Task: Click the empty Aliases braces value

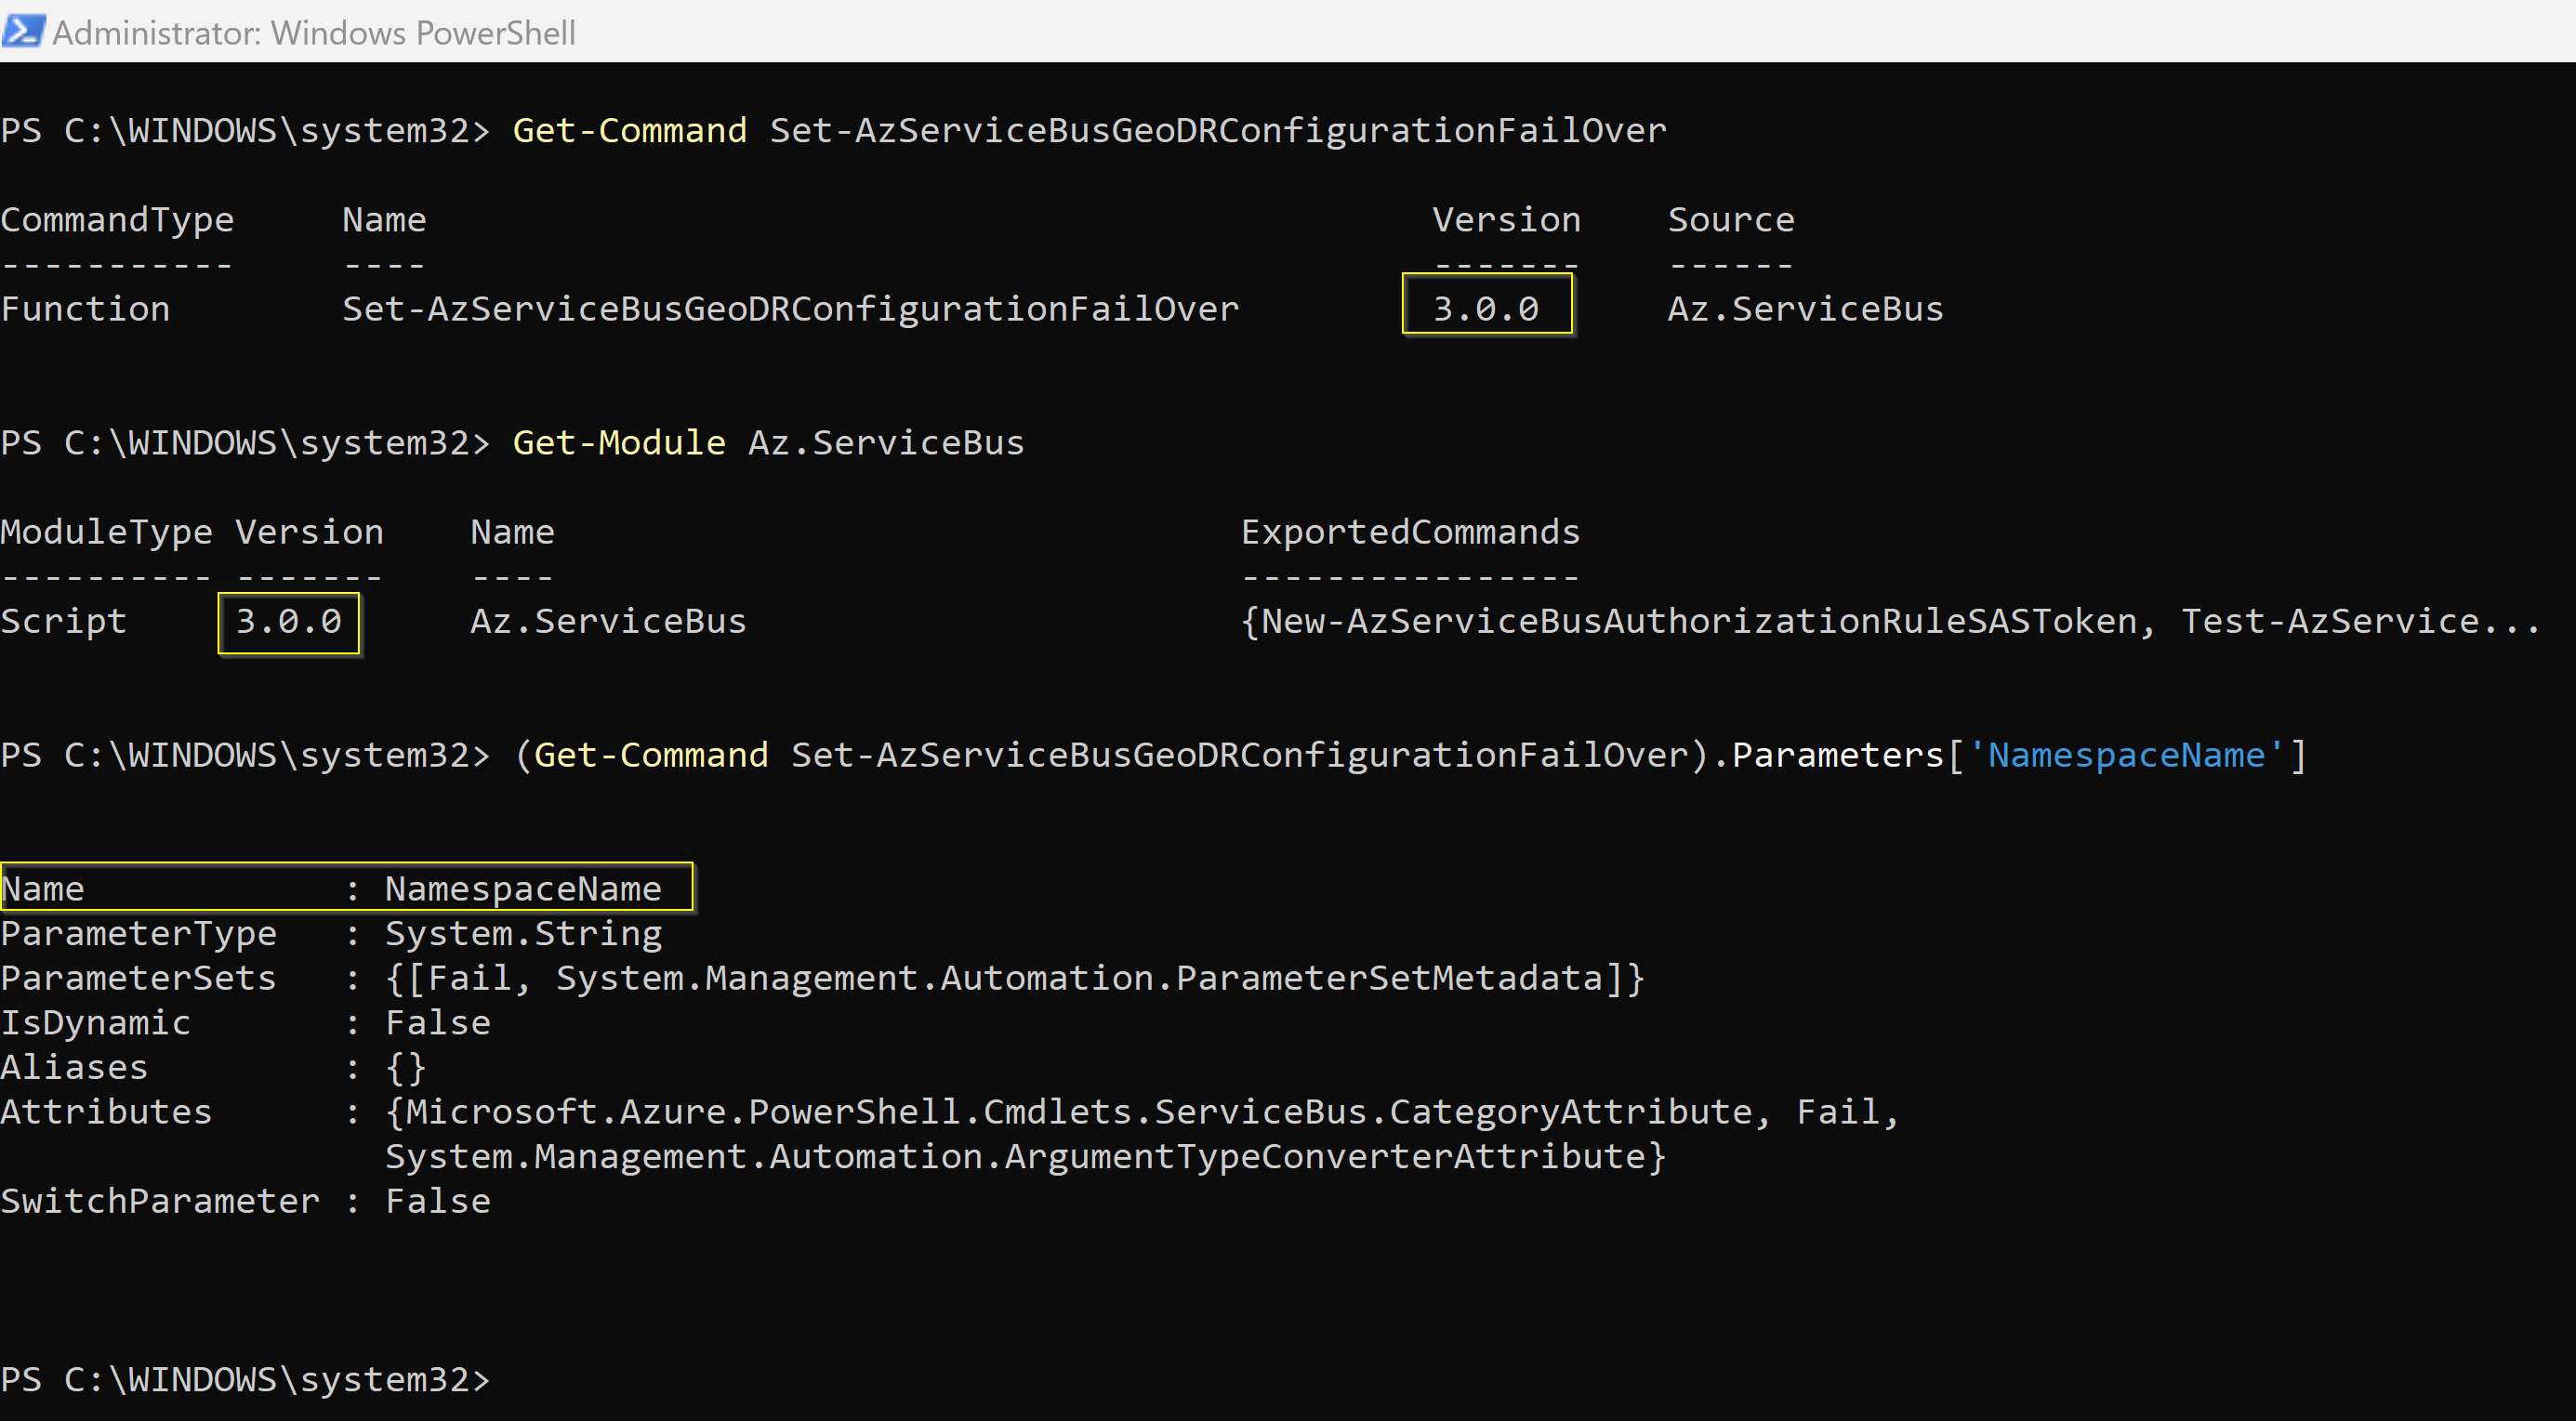Action: coord(404,1066)
